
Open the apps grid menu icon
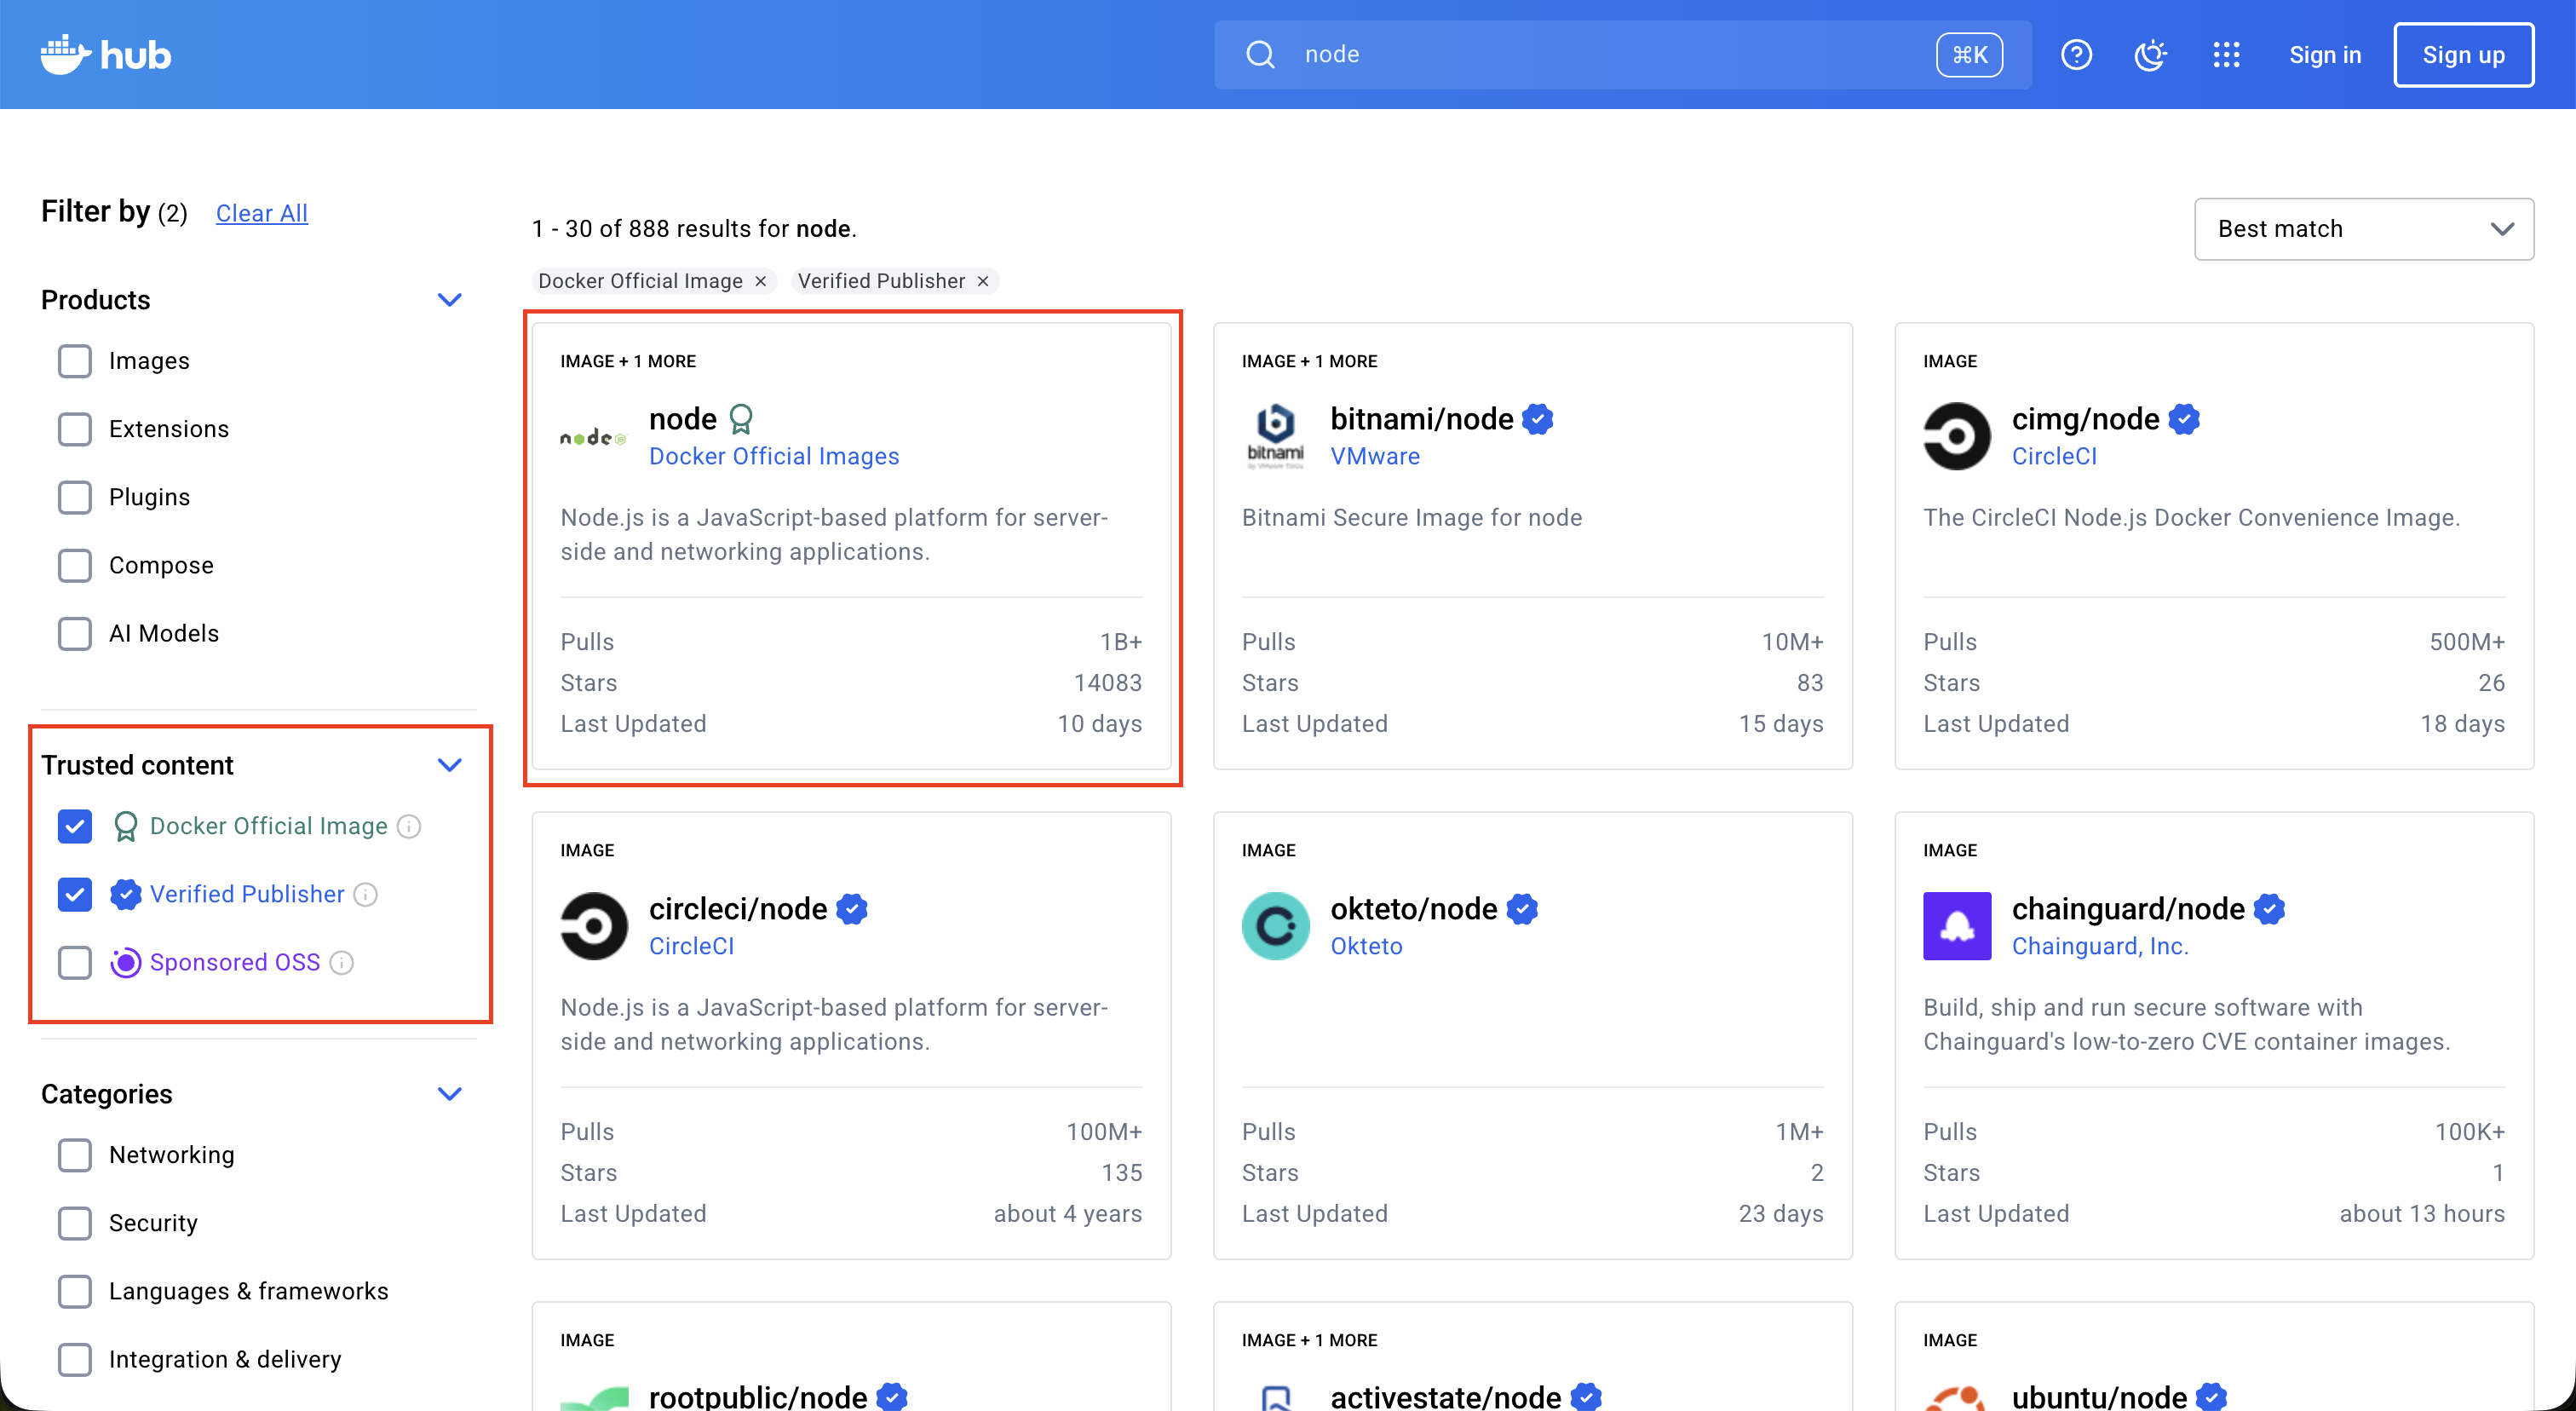click(x=2226, y=55)
